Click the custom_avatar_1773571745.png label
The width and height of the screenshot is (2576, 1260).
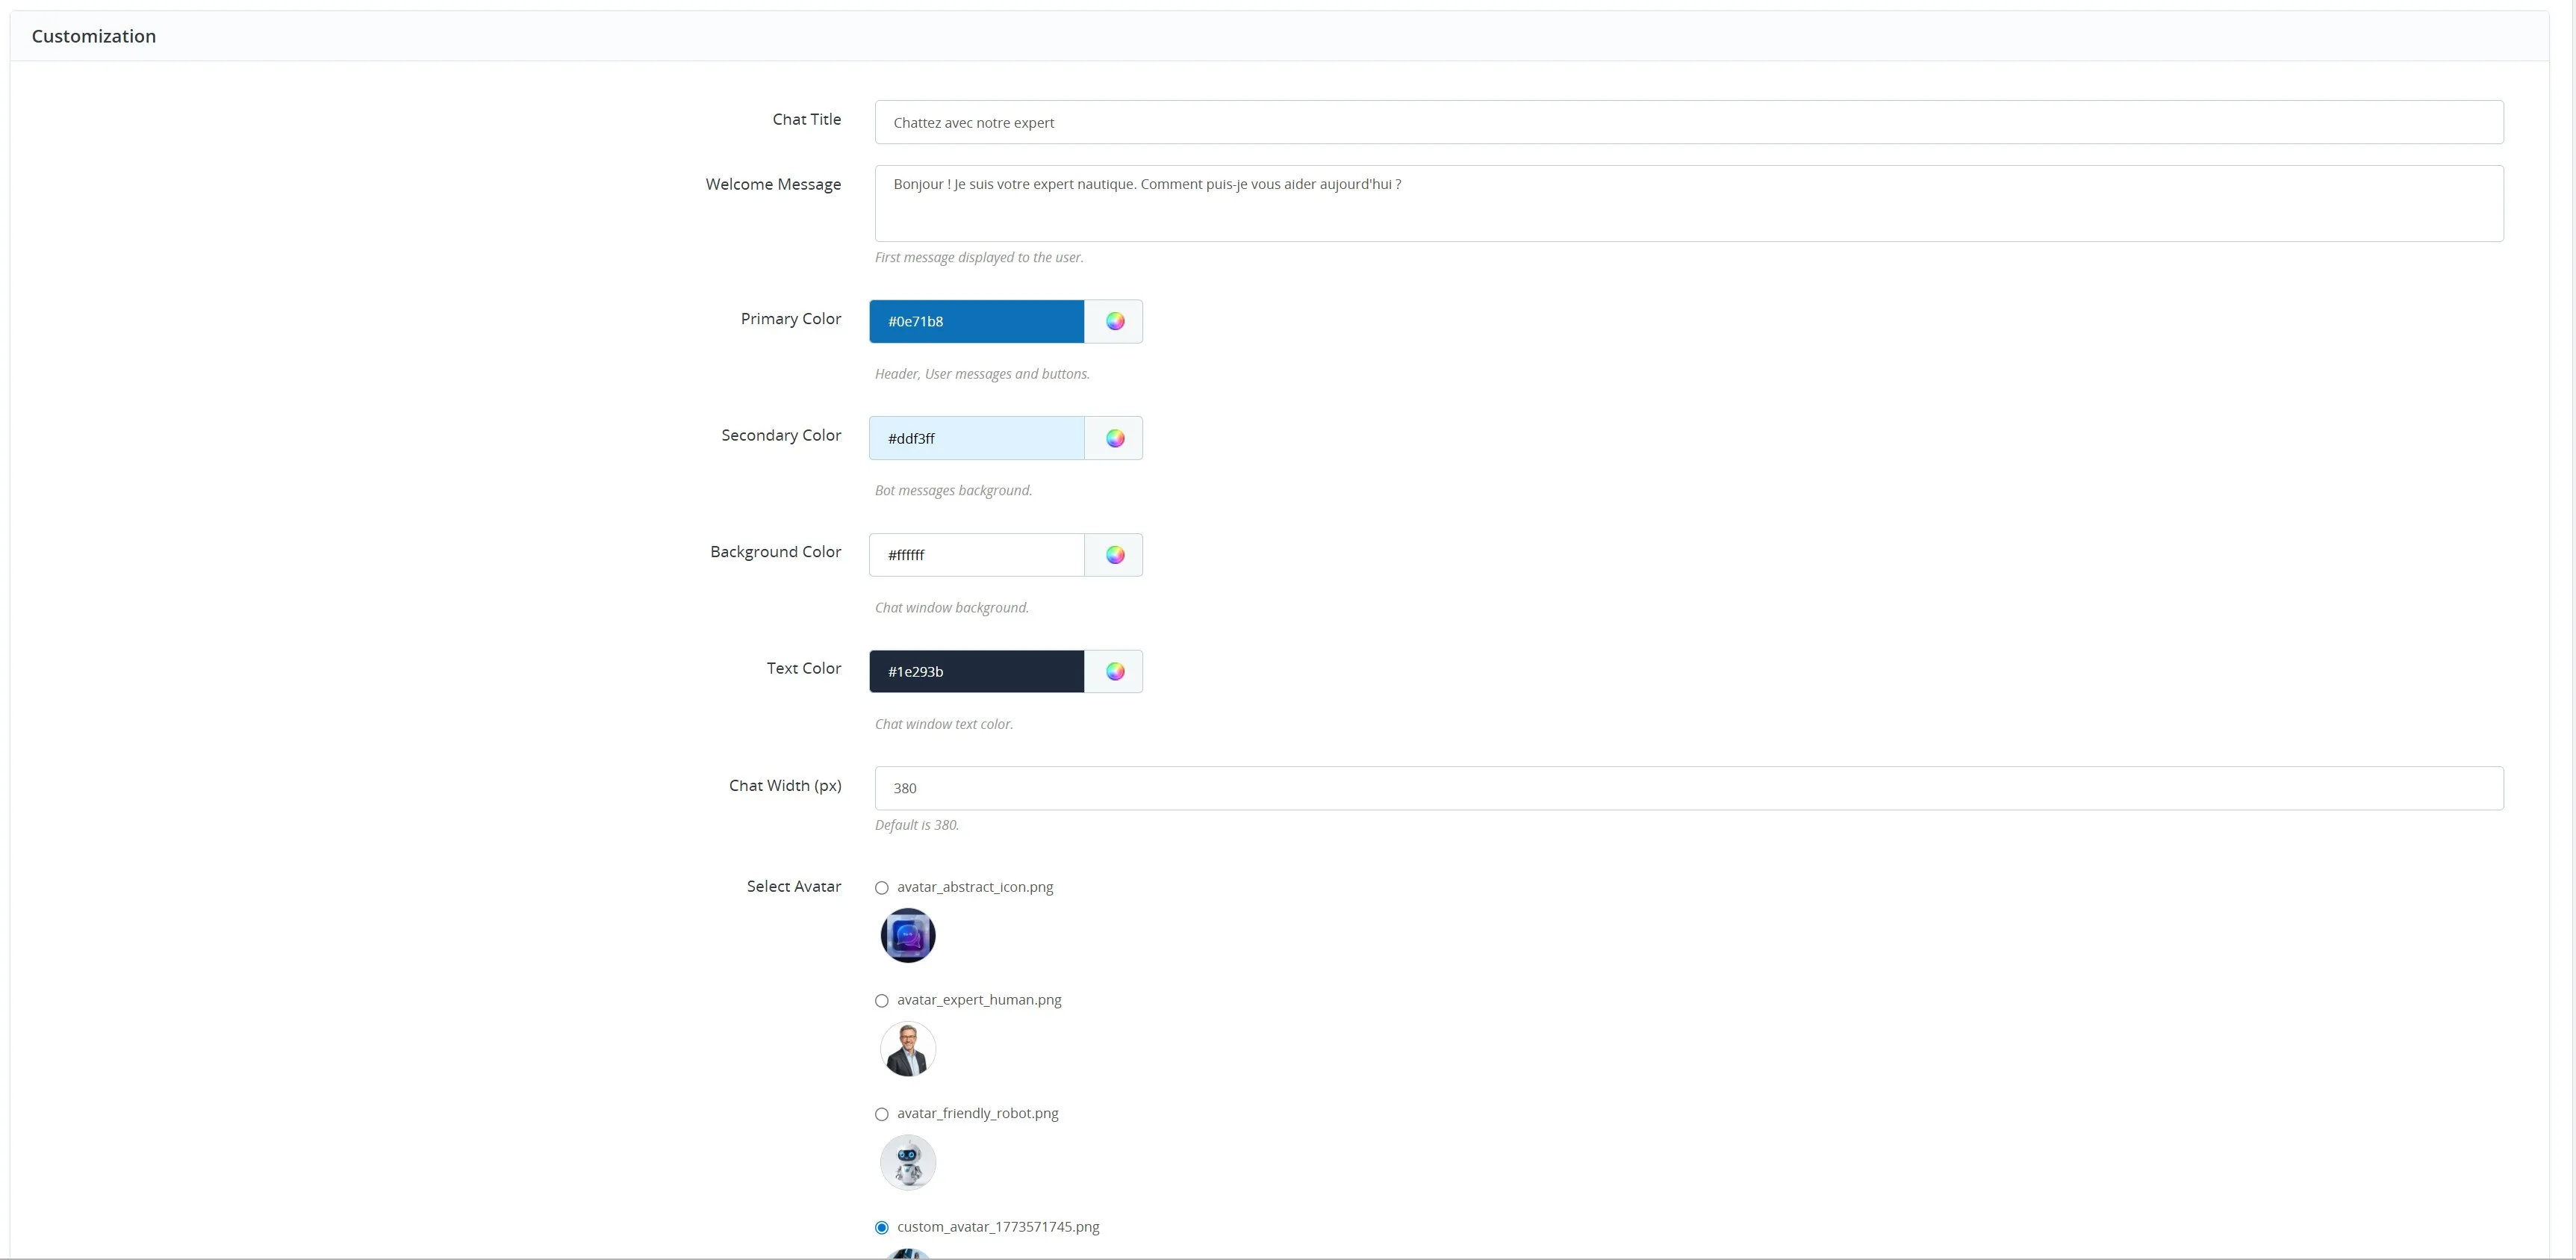tap(998, 1227)
